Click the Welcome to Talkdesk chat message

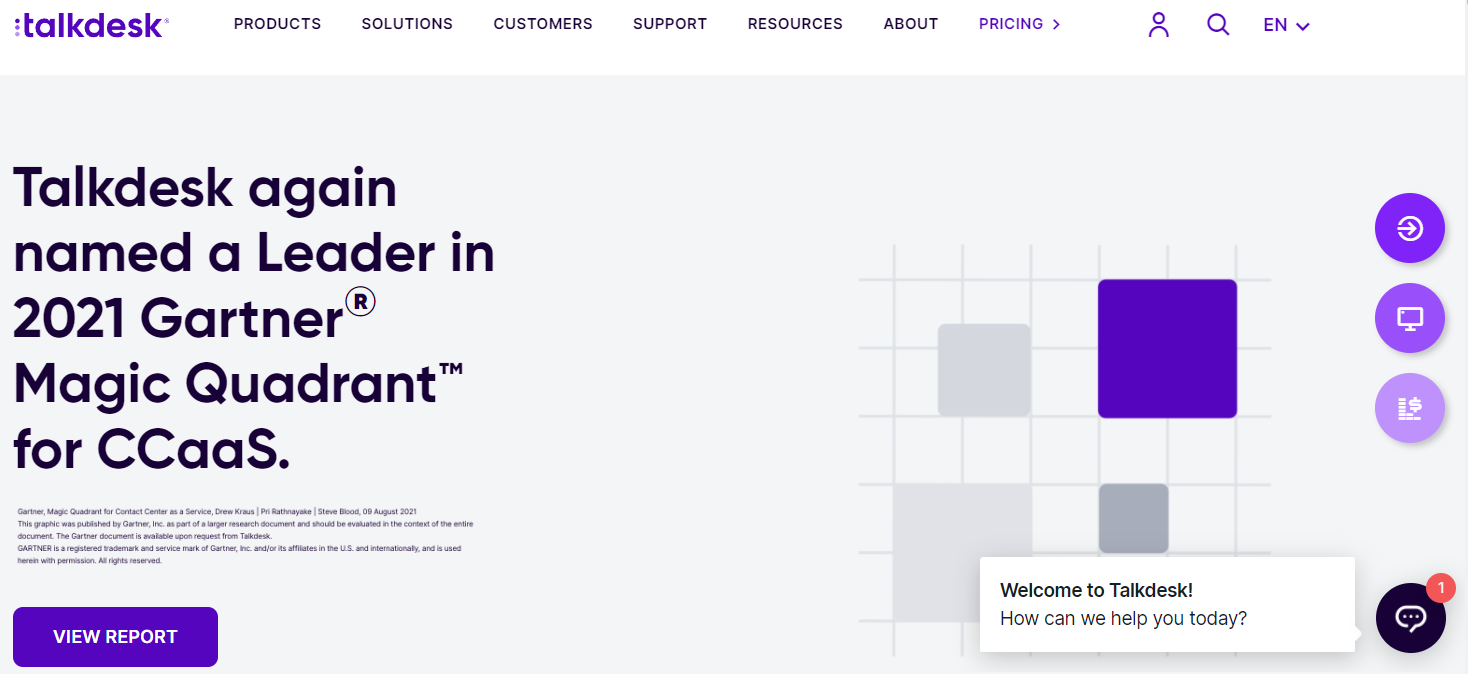coord(1167,605)
